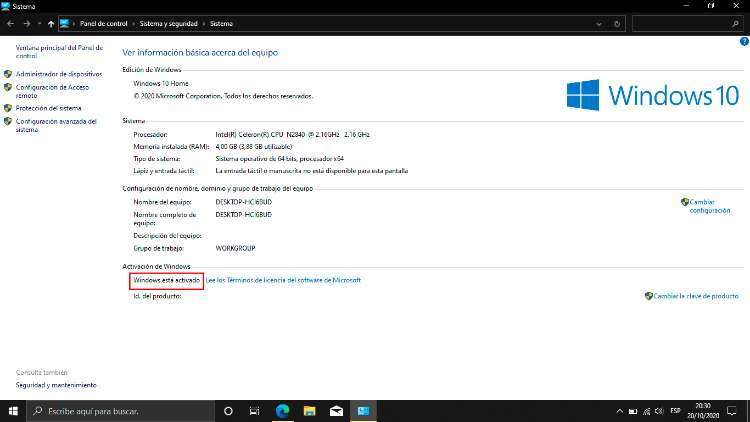Click the taskbar search box
The width and height of the screenshot is (750, 422).
pyautogui.click(x=121, y=411)
